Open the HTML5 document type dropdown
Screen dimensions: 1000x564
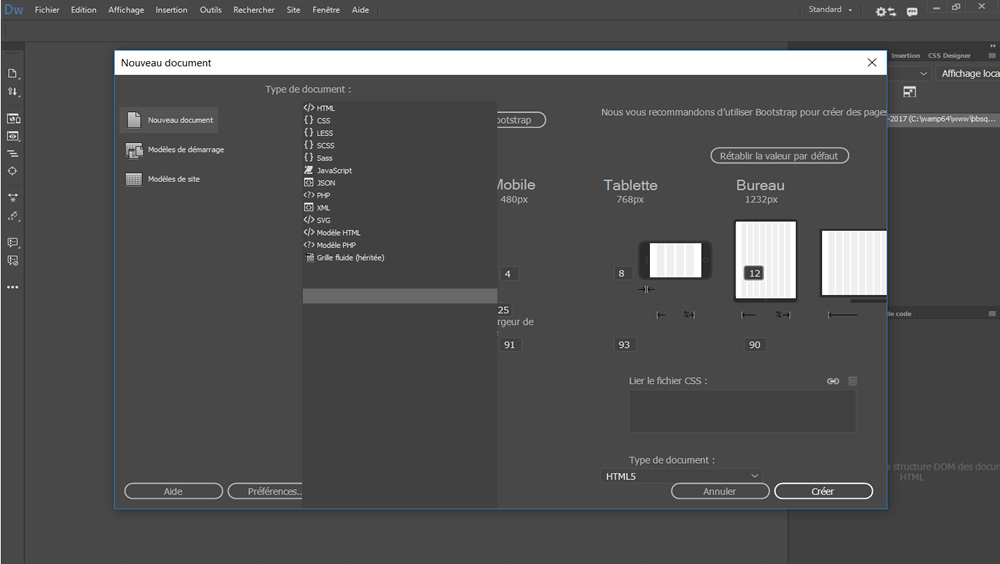click(682, 476)
